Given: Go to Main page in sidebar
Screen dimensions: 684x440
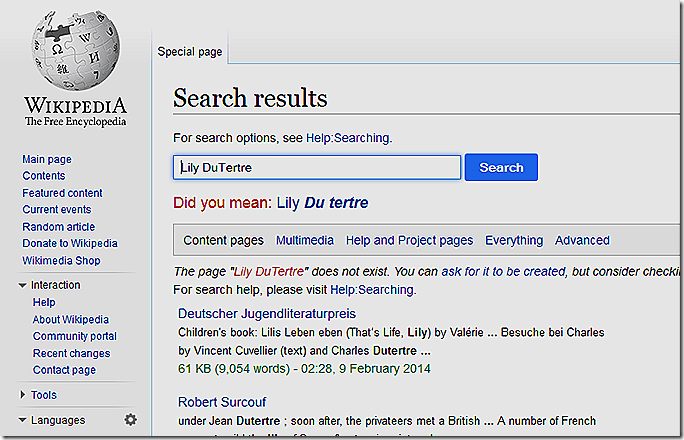Looking at the screenshot, I should (47, 159).
